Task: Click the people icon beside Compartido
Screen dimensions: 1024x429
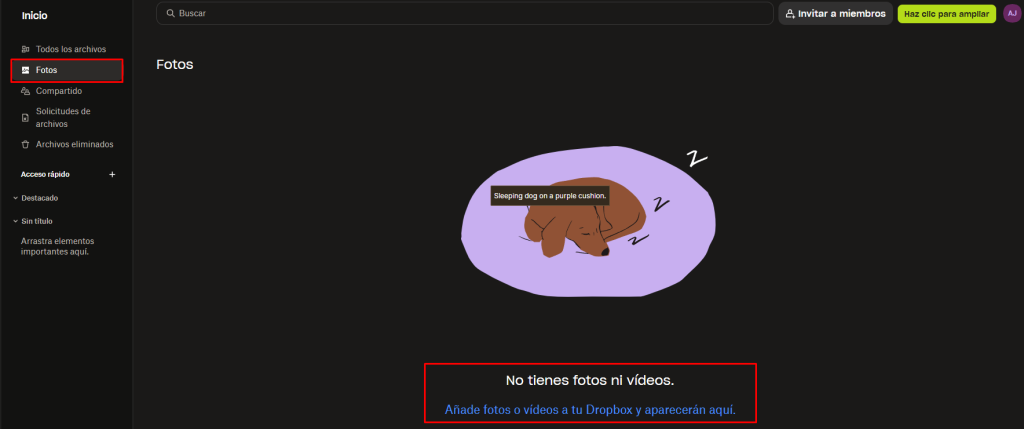Action: (25, 91)
